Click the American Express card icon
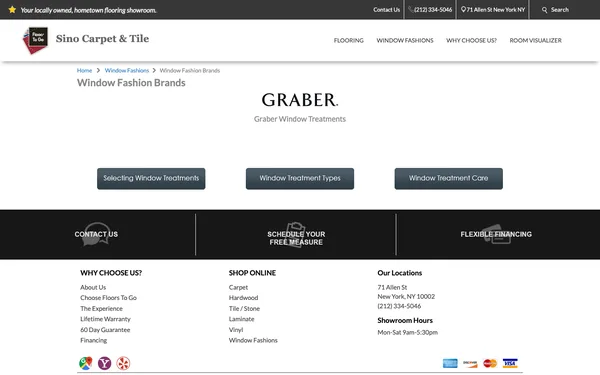This screenshot has height=375, width=600. tap(450, 363)
